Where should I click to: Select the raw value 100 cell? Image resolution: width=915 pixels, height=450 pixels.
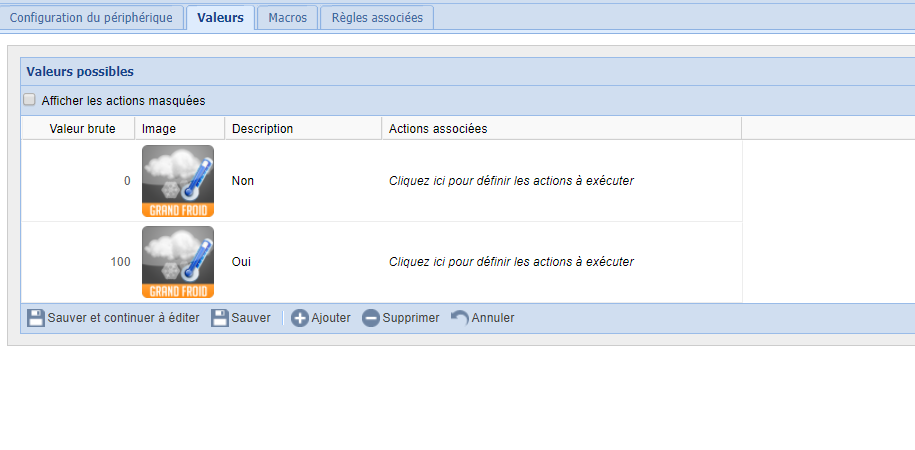point(119,262)
